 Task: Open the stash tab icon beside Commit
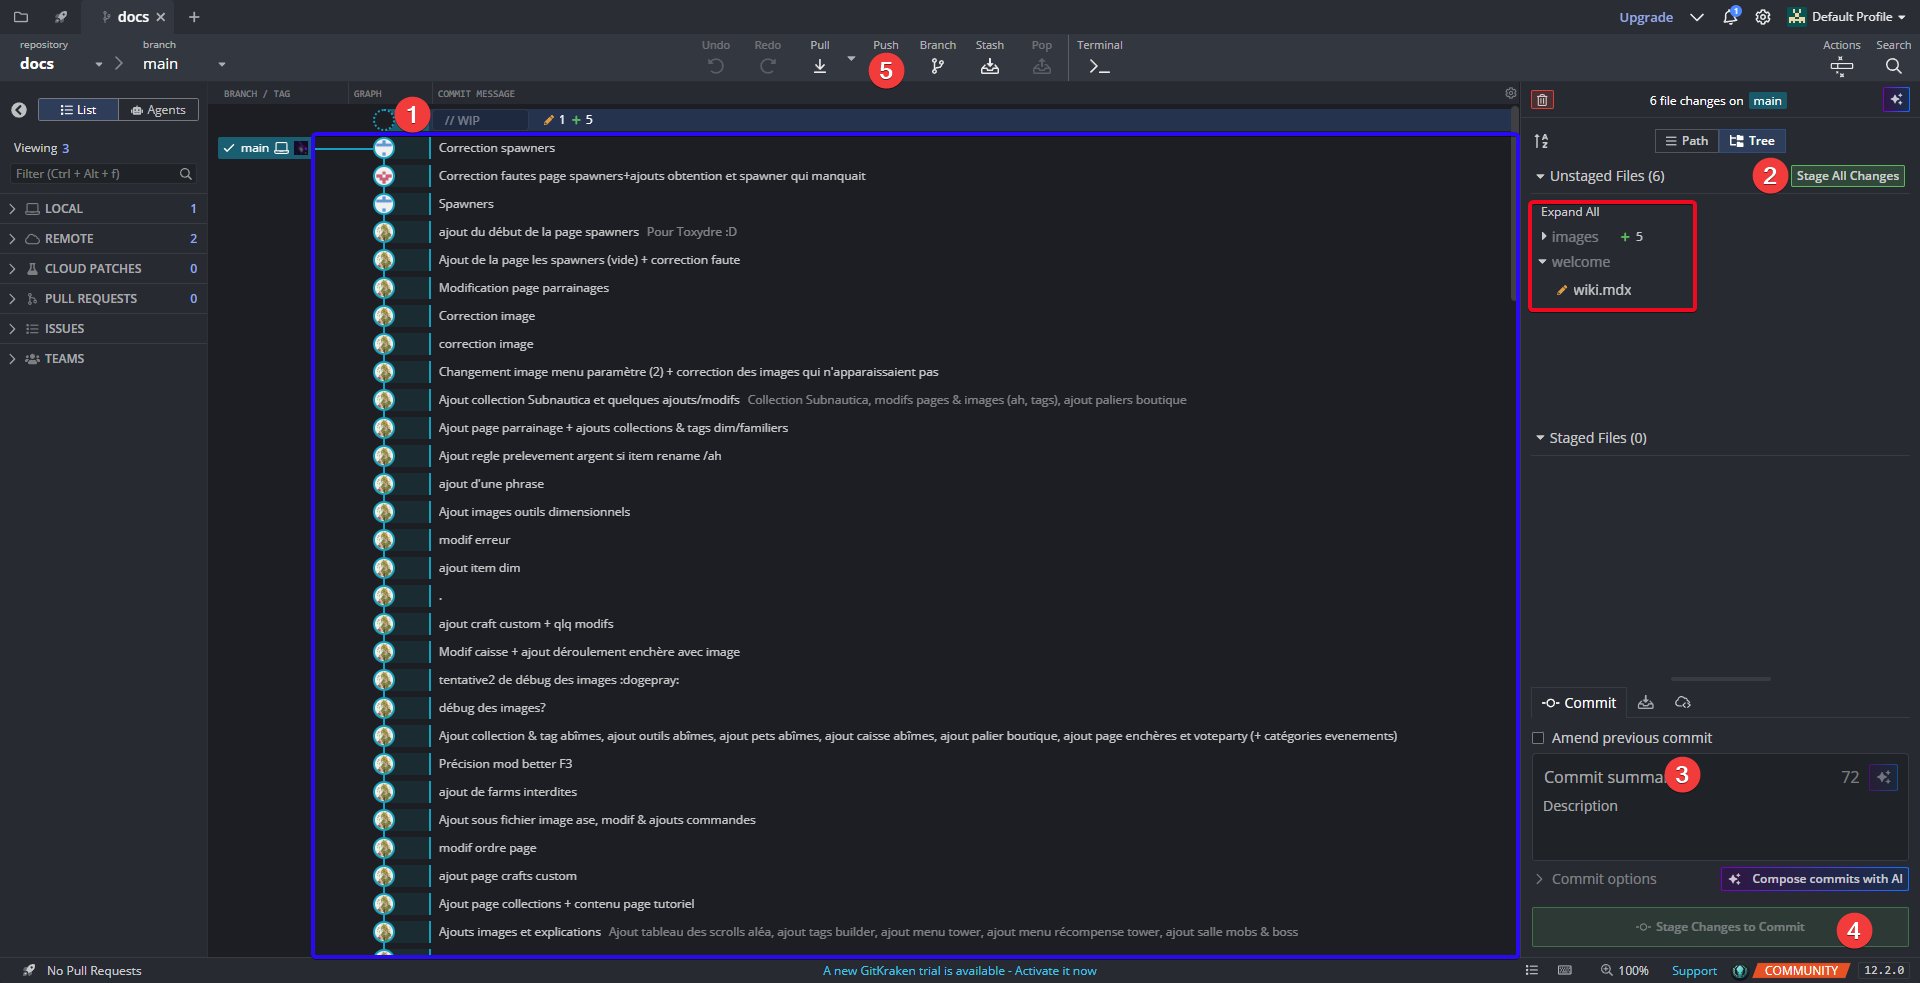coord(1645,703)
